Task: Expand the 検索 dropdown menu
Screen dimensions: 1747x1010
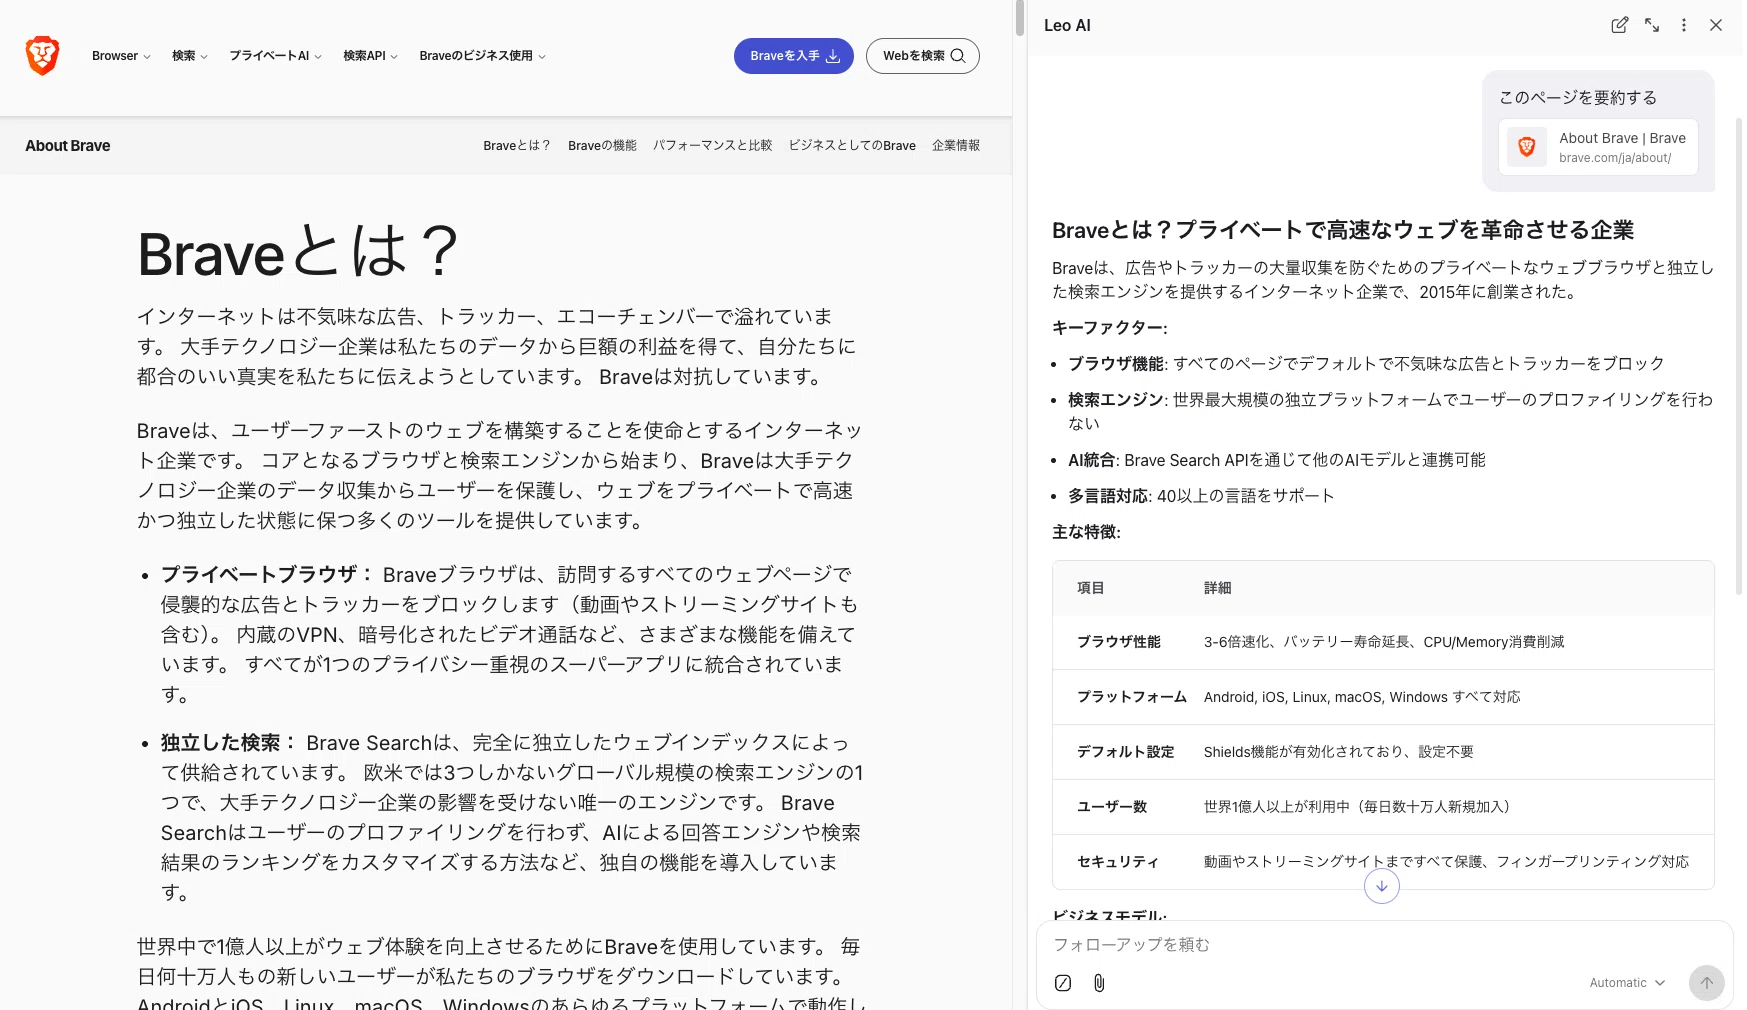Action: (190, 56)
